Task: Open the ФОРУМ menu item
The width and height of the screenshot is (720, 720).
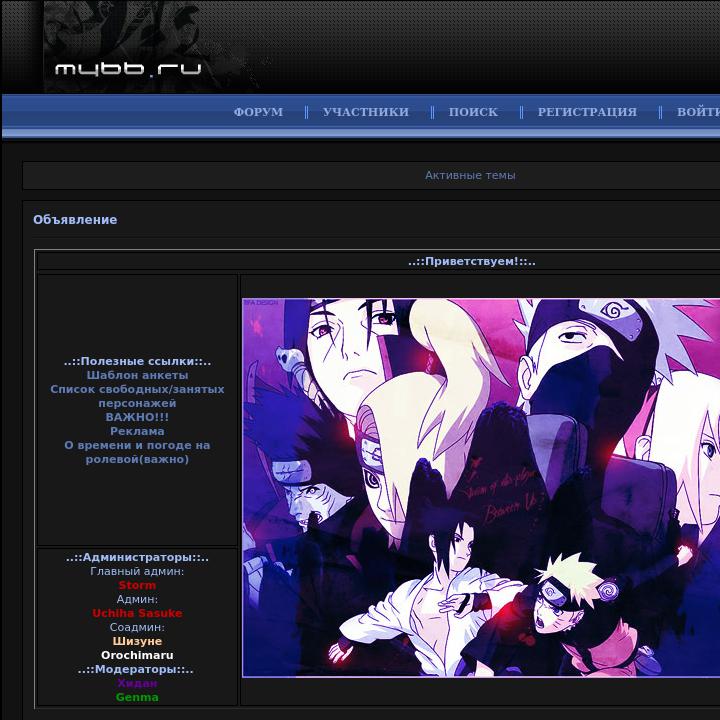Action: click(258, 112)
